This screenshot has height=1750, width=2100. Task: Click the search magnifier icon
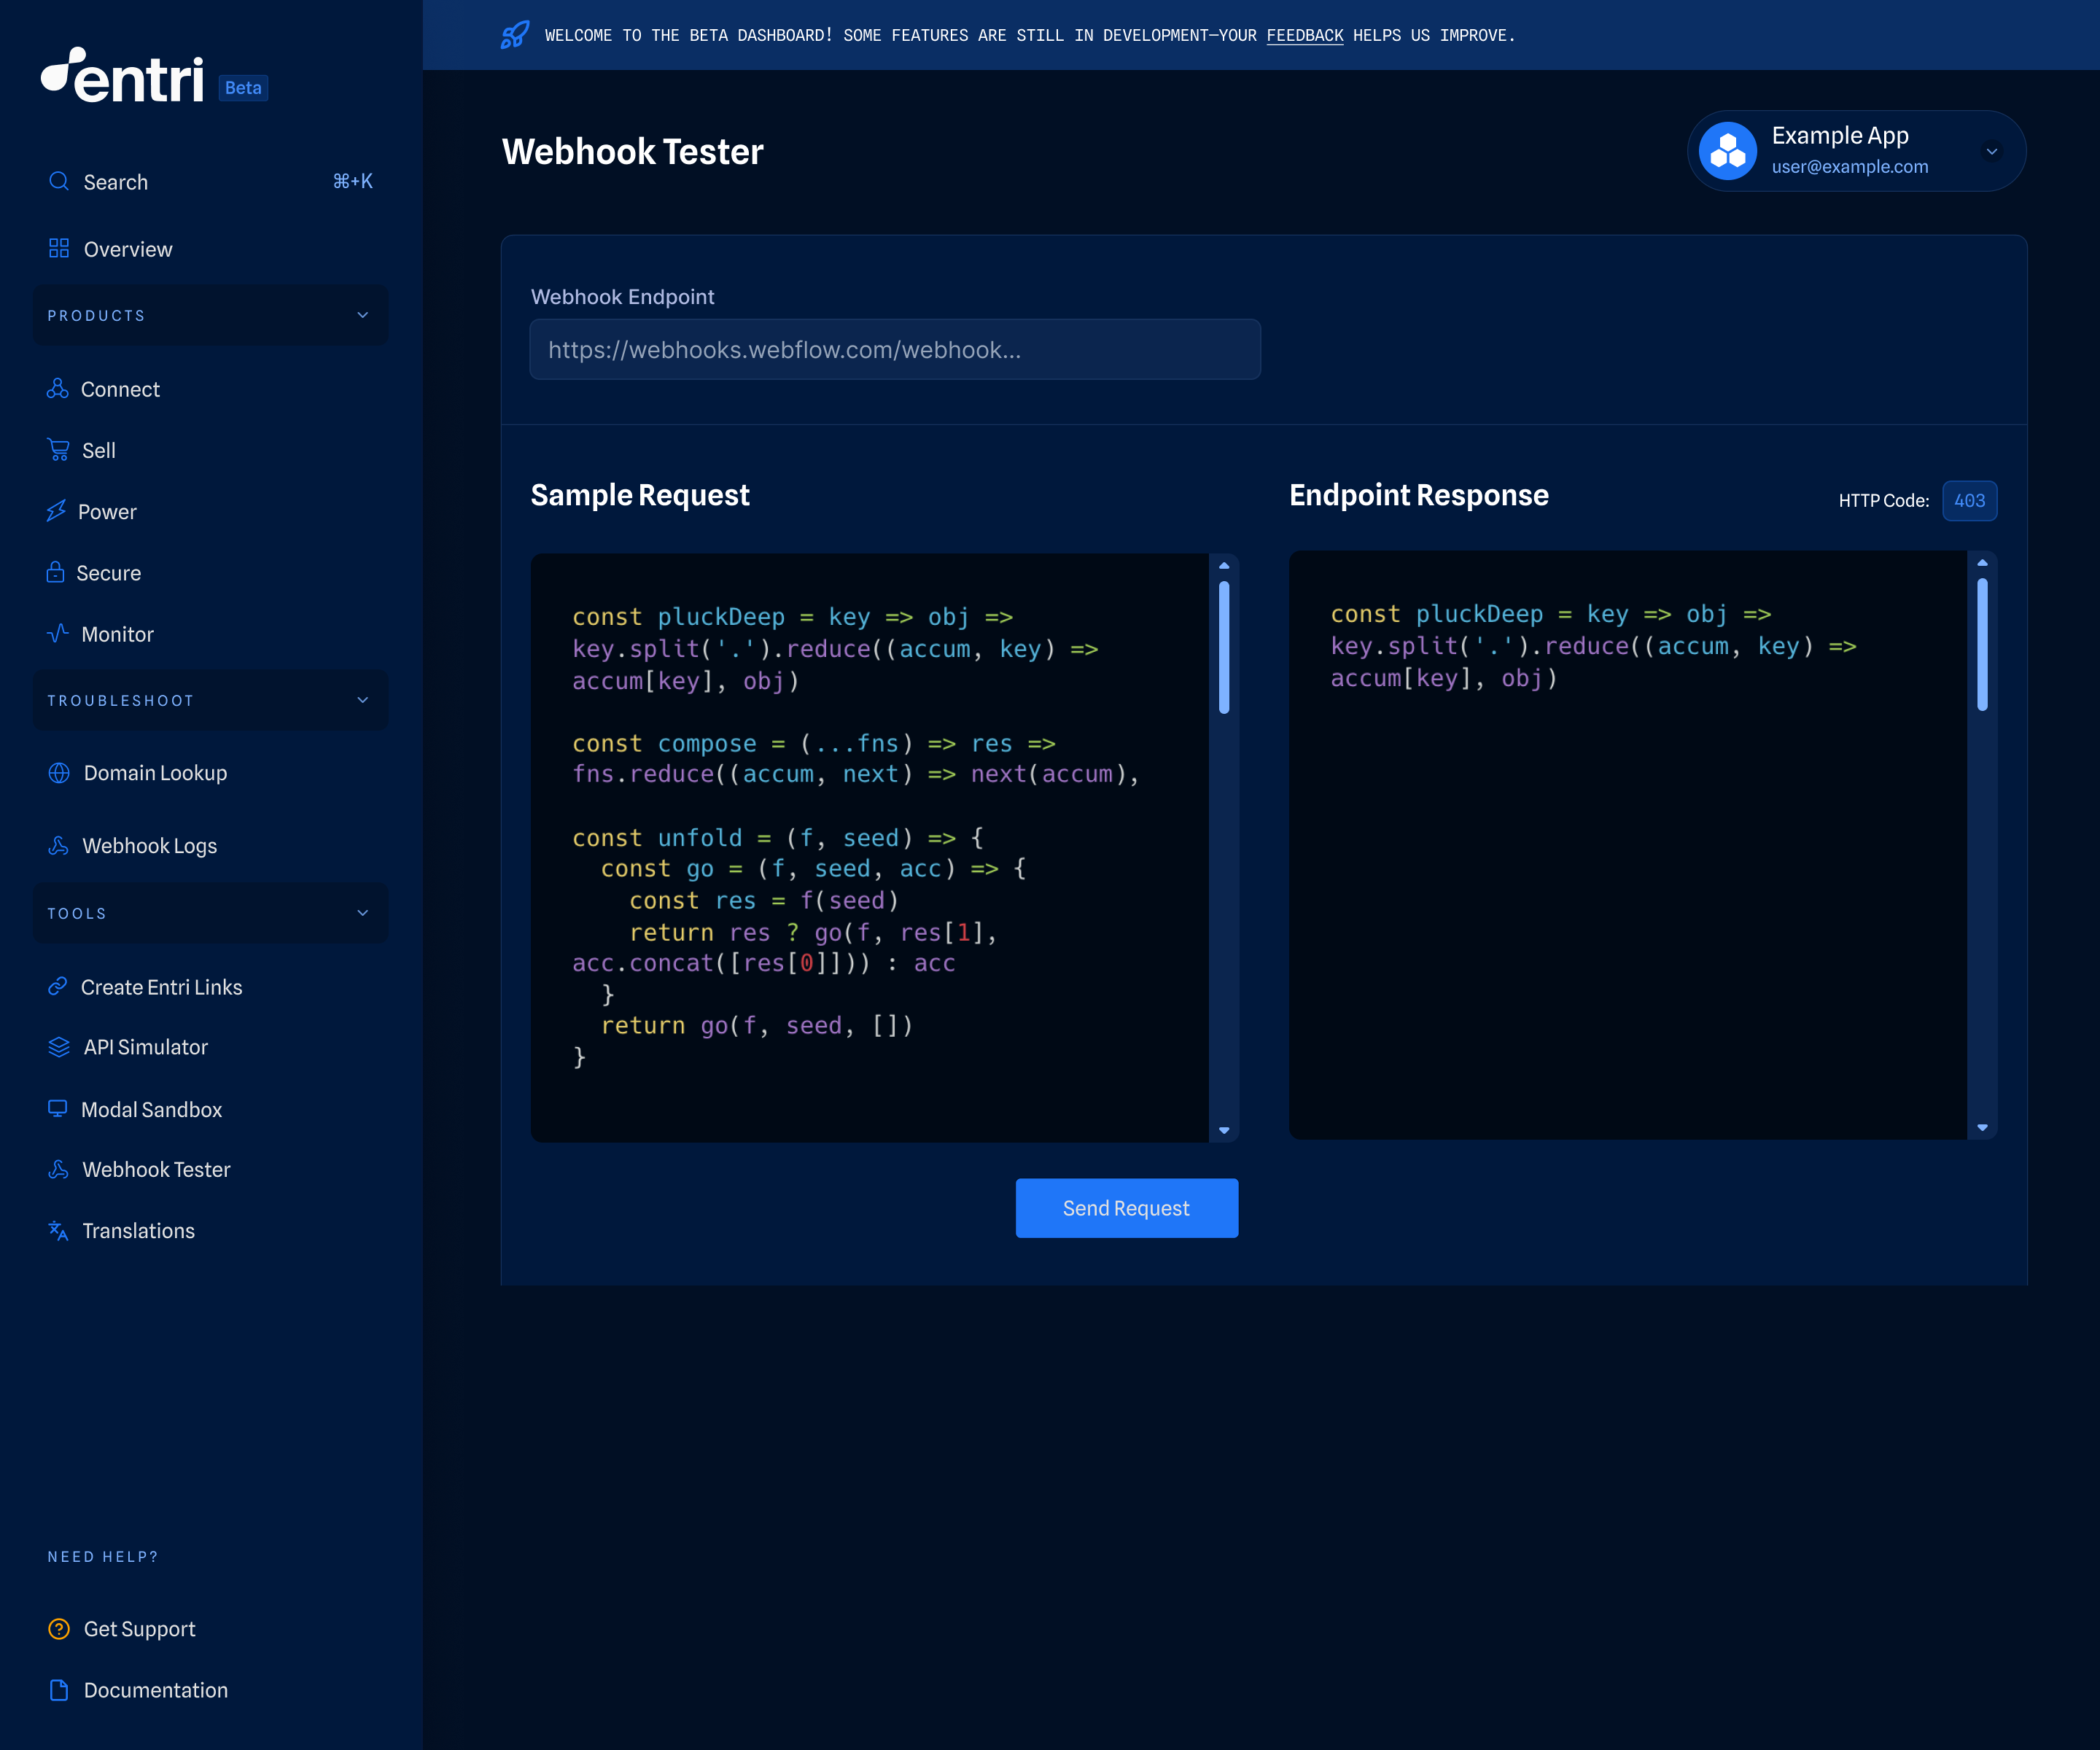tap(59, 181)
